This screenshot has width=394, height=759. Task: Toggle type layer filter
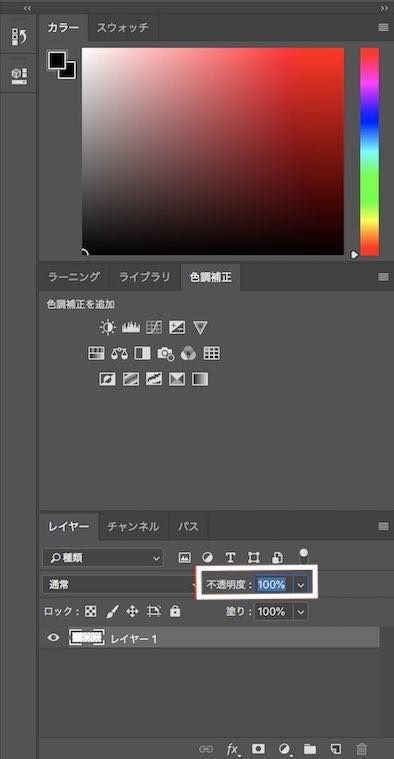click(230, 558)
